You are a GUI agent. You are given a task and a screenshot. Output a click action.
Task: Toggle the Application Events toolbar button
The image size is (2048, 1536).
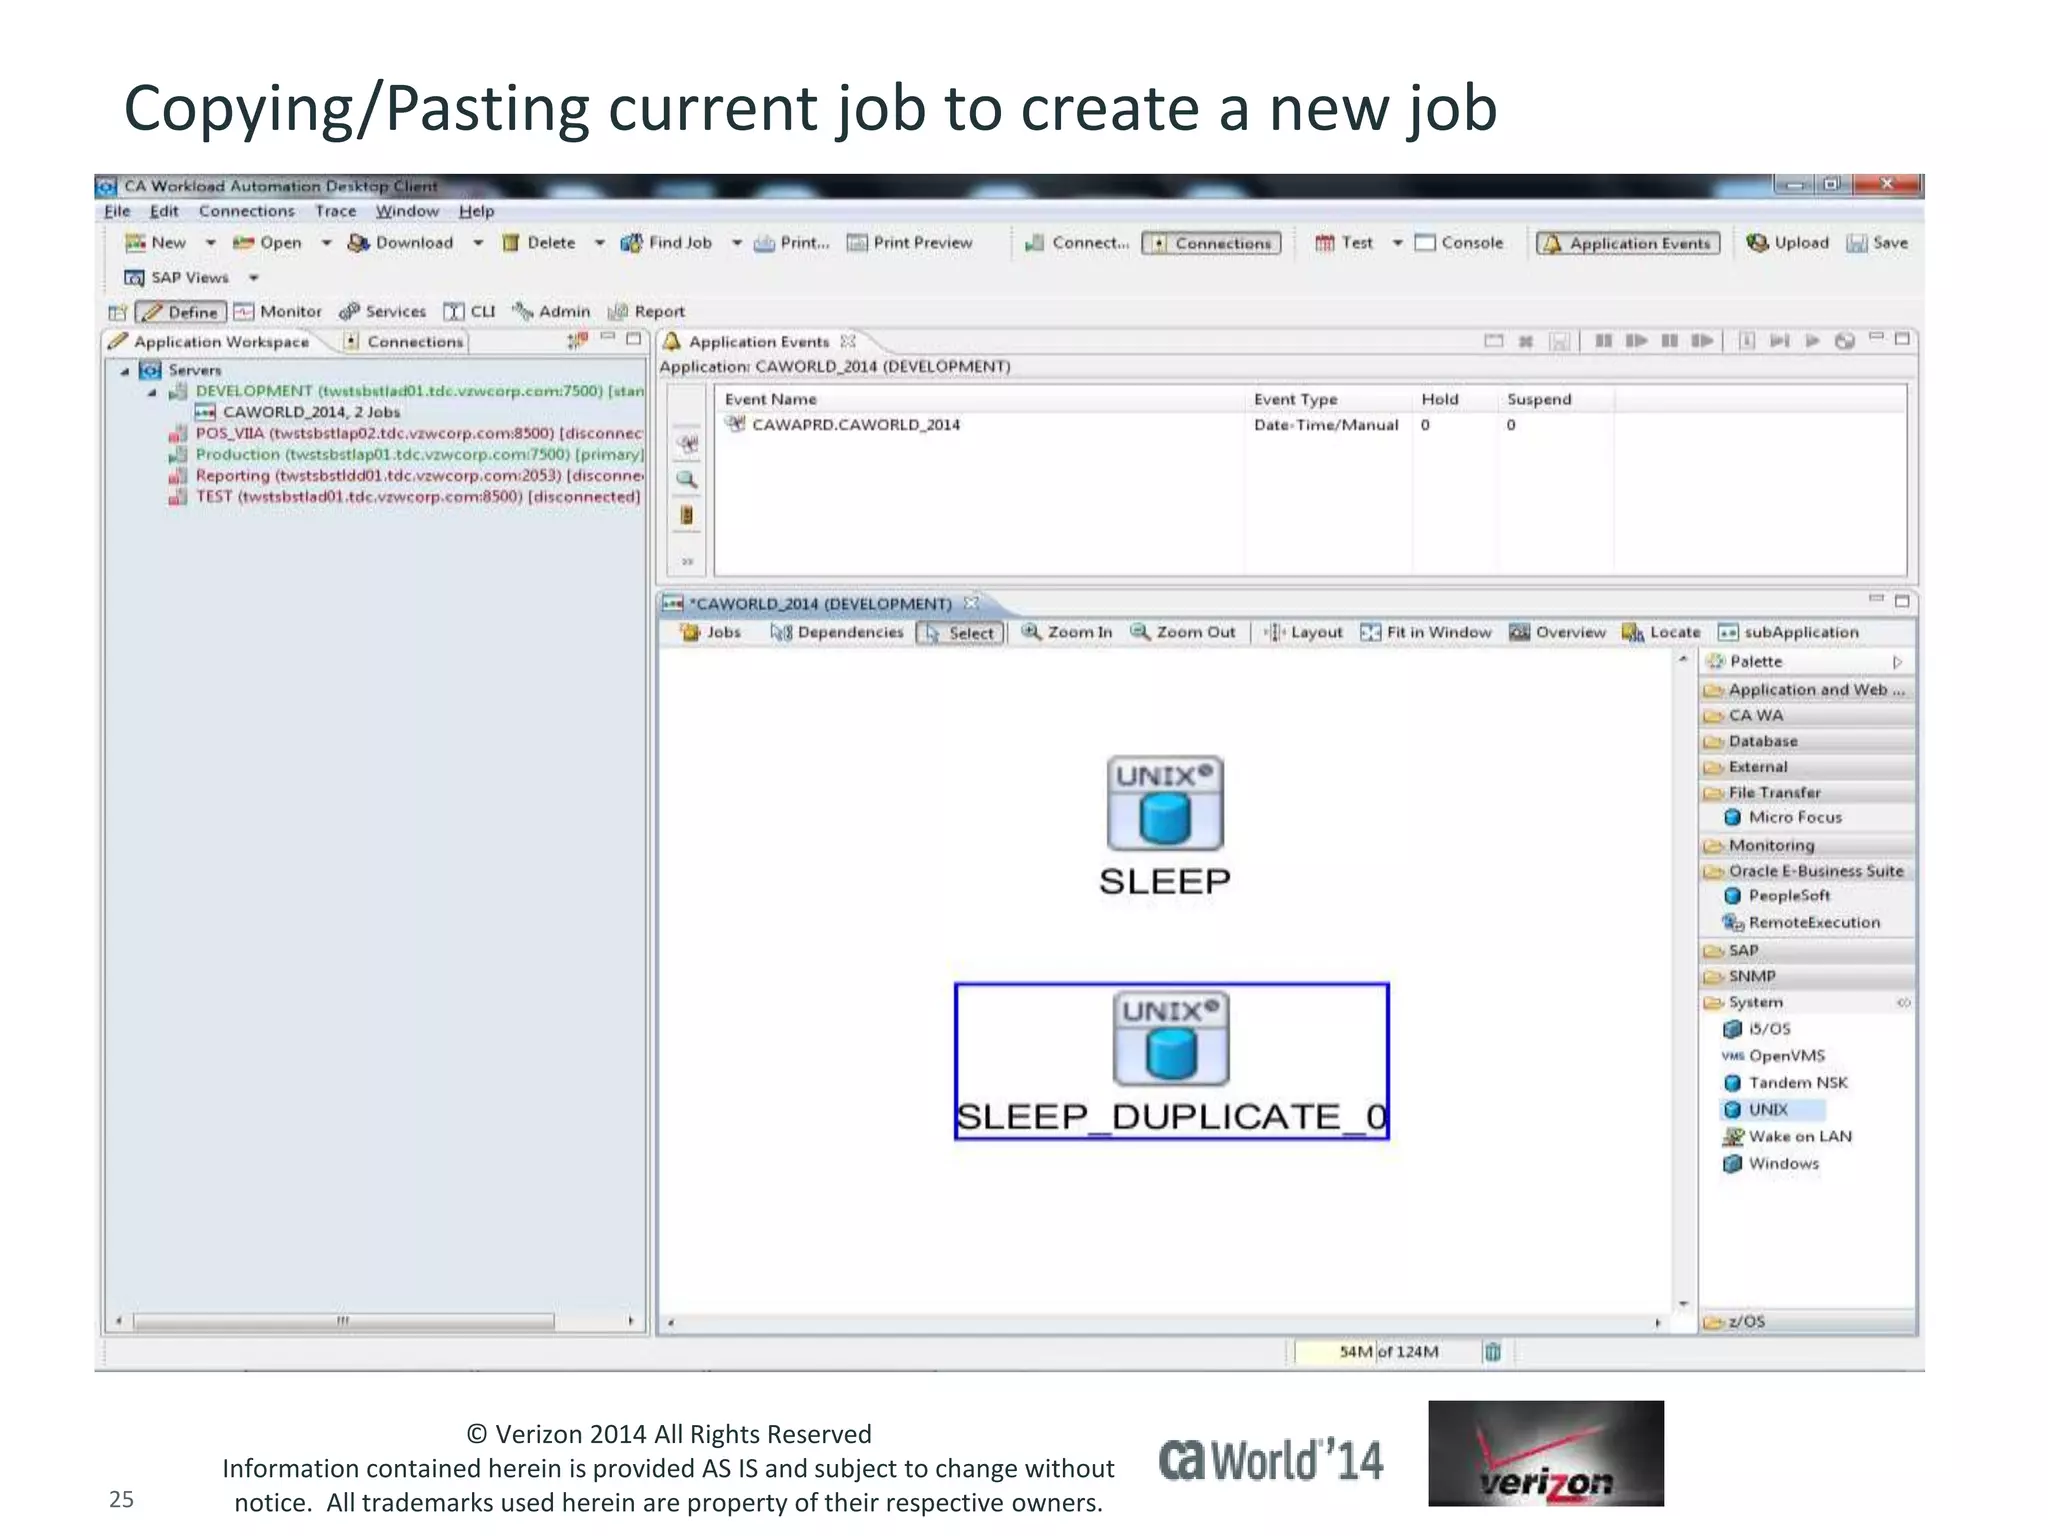pyautogui.click(x=1628, y=243)
